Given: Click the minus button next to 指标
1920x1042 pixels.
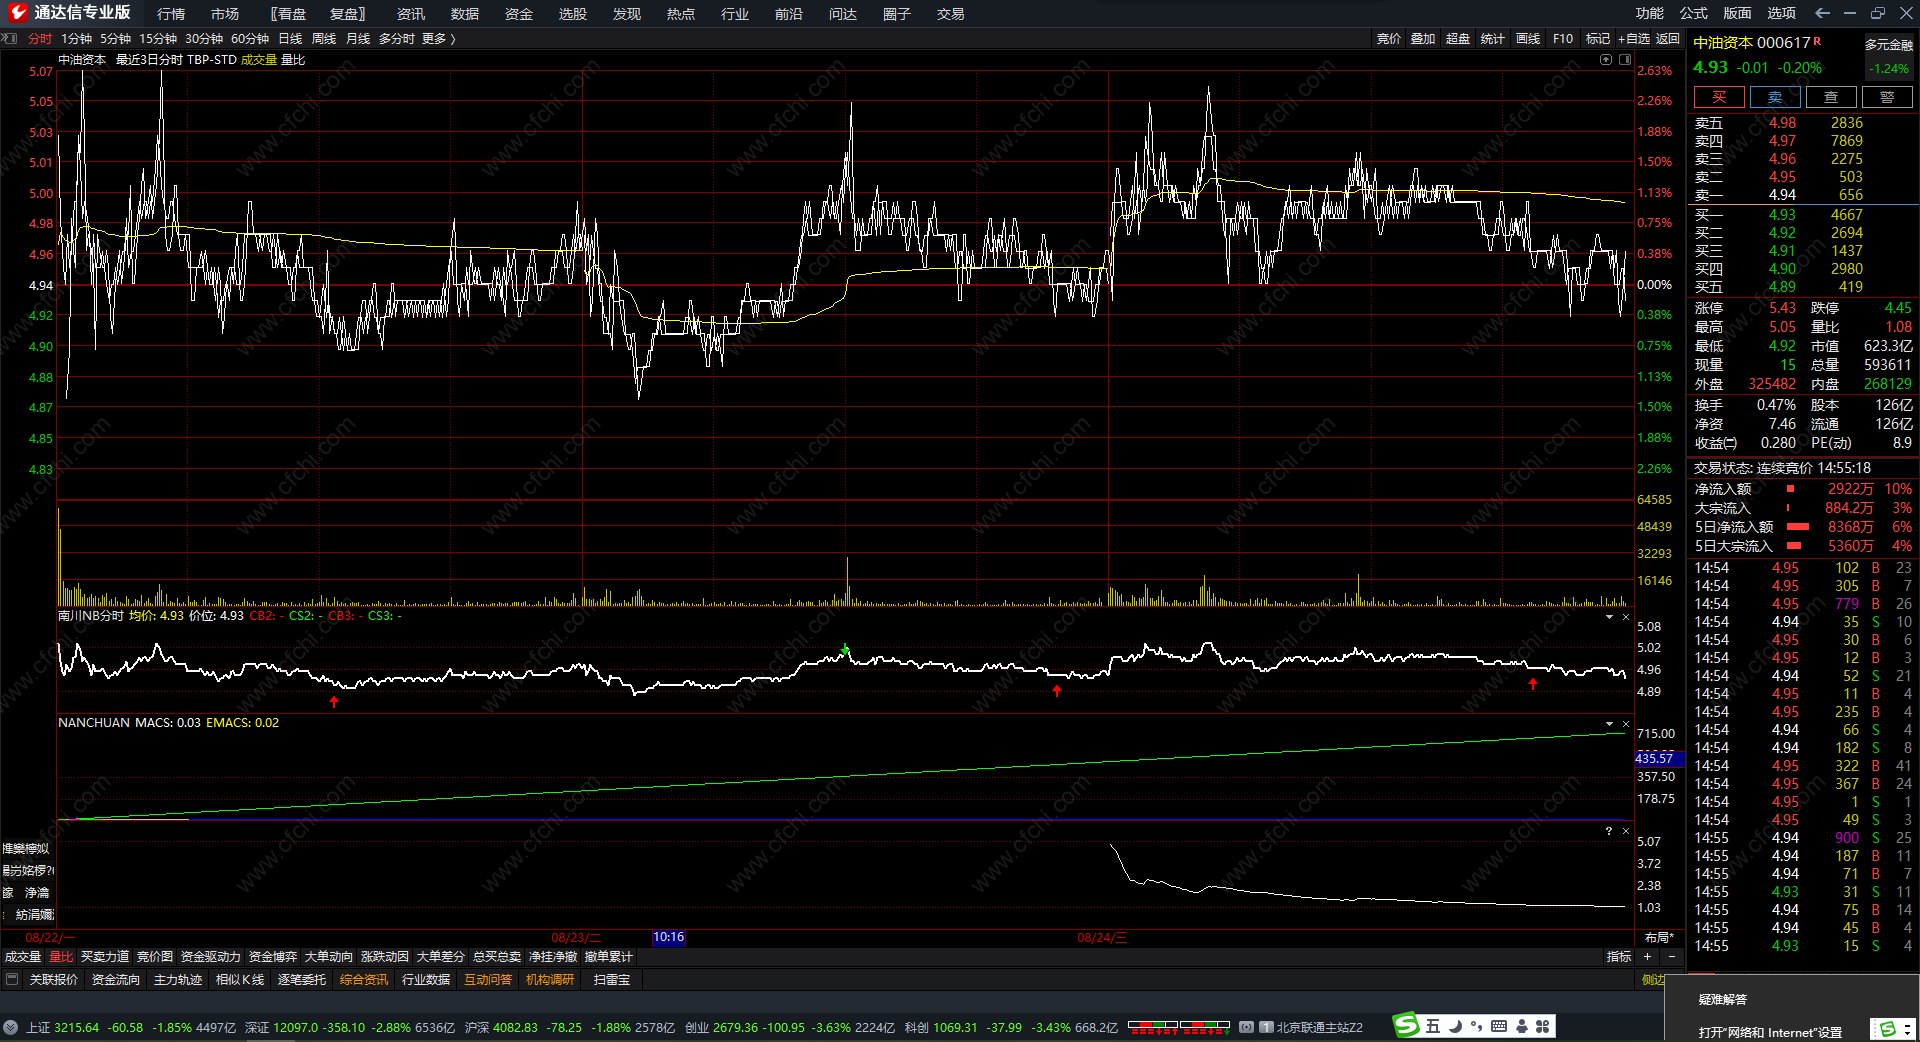Looking at the screenshot, I should tap(1671, 957).
